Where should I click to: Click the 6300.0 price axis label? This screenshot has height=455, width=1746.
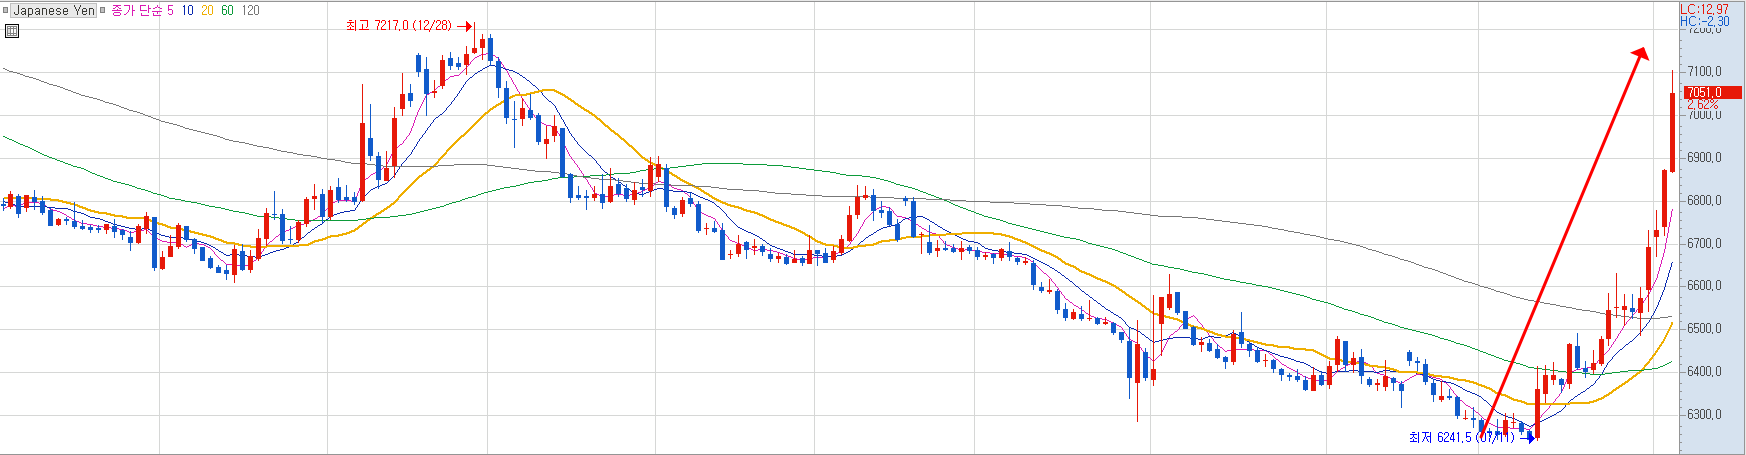(x=1704, y=415)
